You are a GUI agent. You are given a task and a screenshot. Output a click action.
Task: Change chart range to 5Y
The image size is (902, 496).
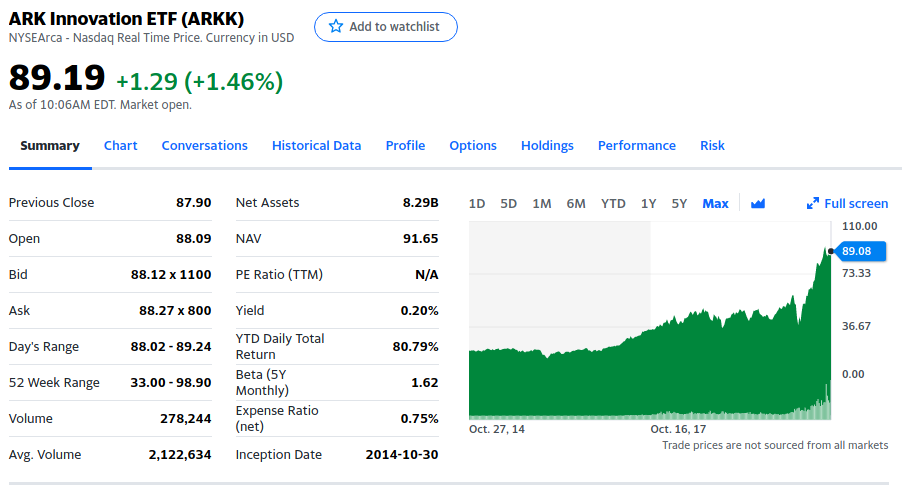(x=679, y=203)
